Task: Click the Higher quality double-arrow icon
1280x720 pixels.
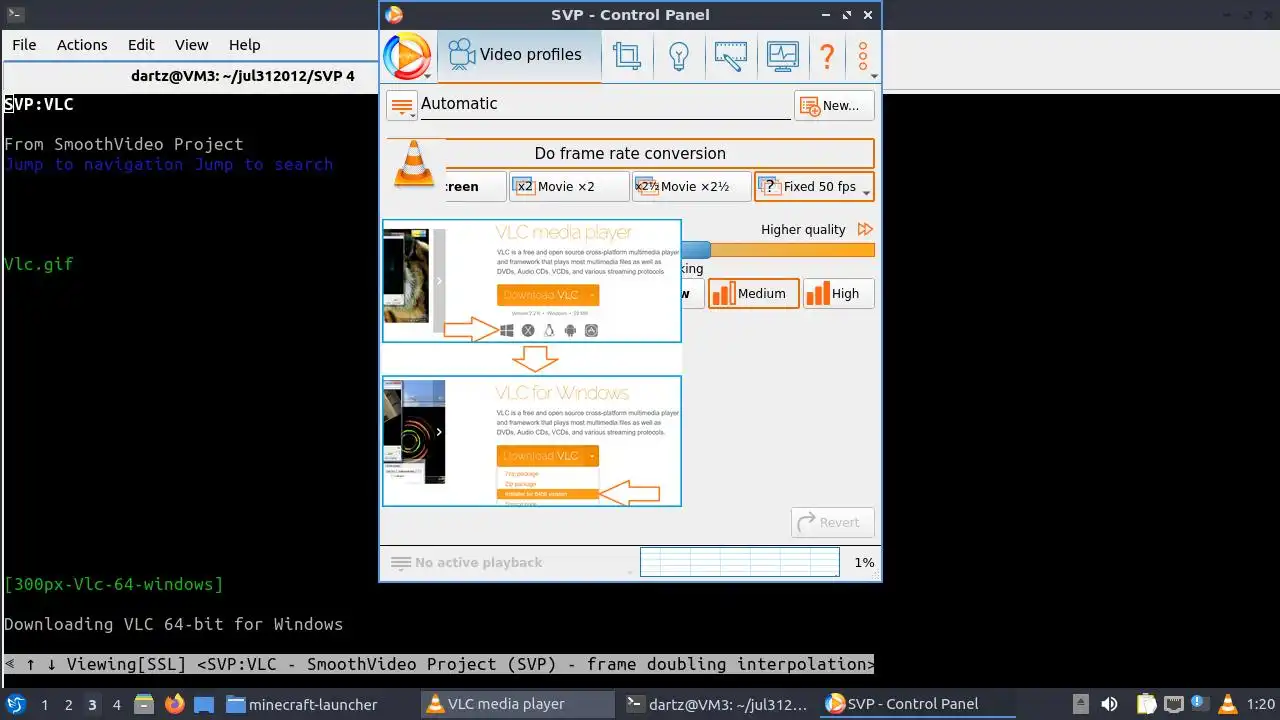Action: pos(866,229)
